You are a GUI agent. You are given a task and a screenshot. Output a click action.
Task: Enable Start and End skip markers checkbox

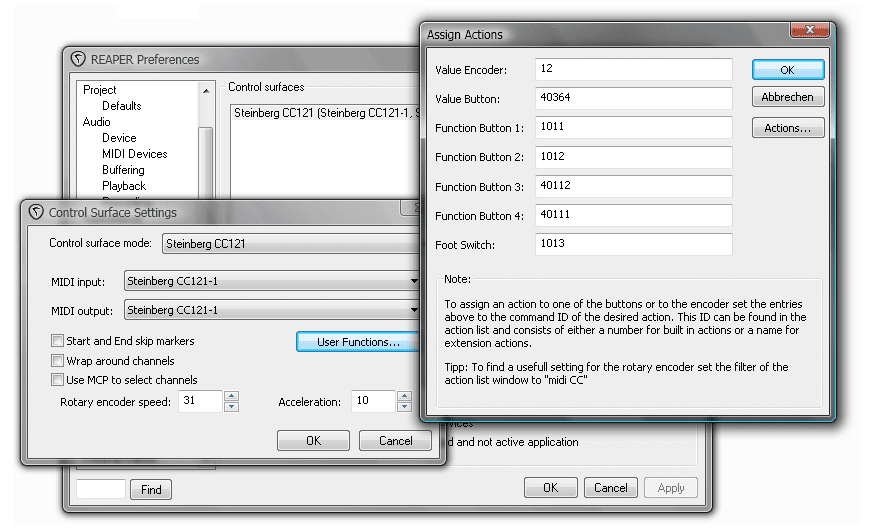[x=57, y=340]
